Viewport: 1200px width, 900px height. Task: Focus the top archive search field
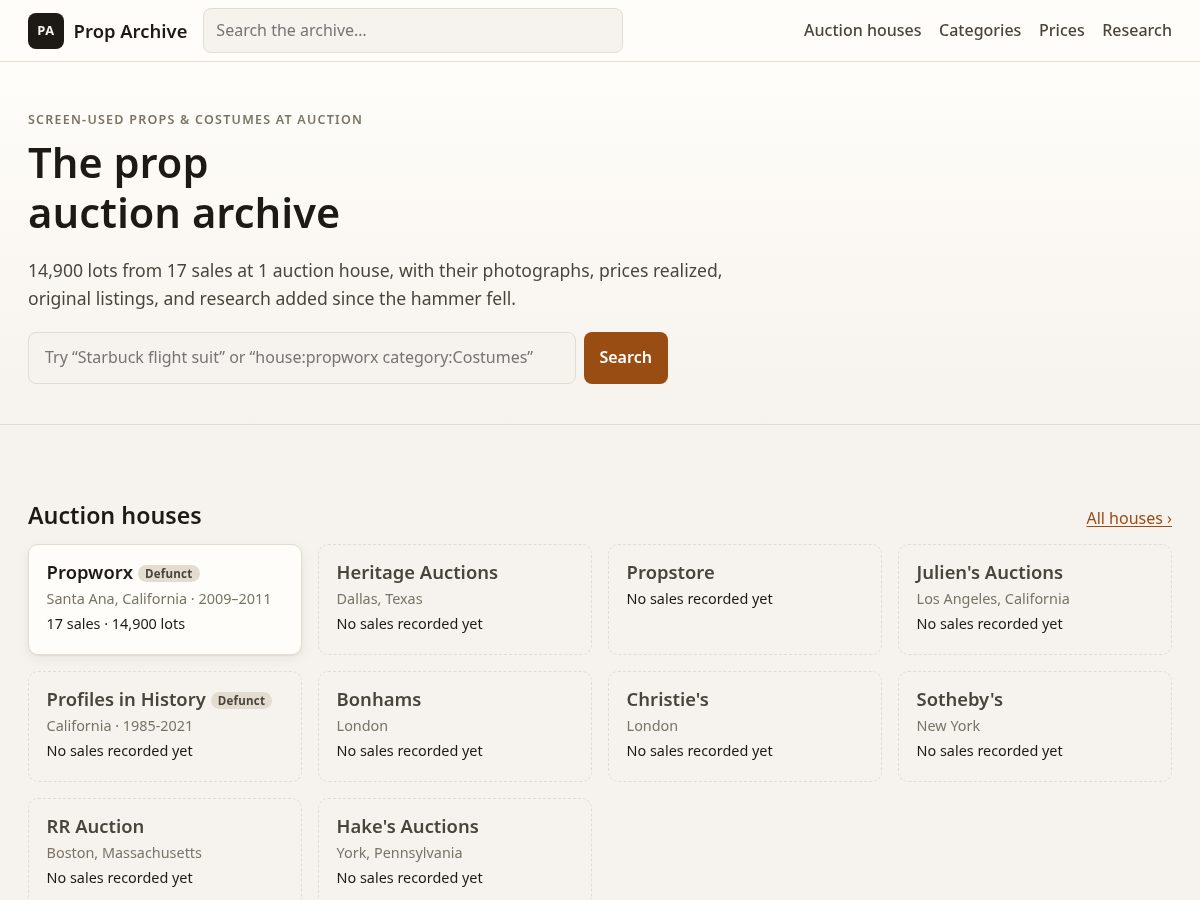click(413, 31)
